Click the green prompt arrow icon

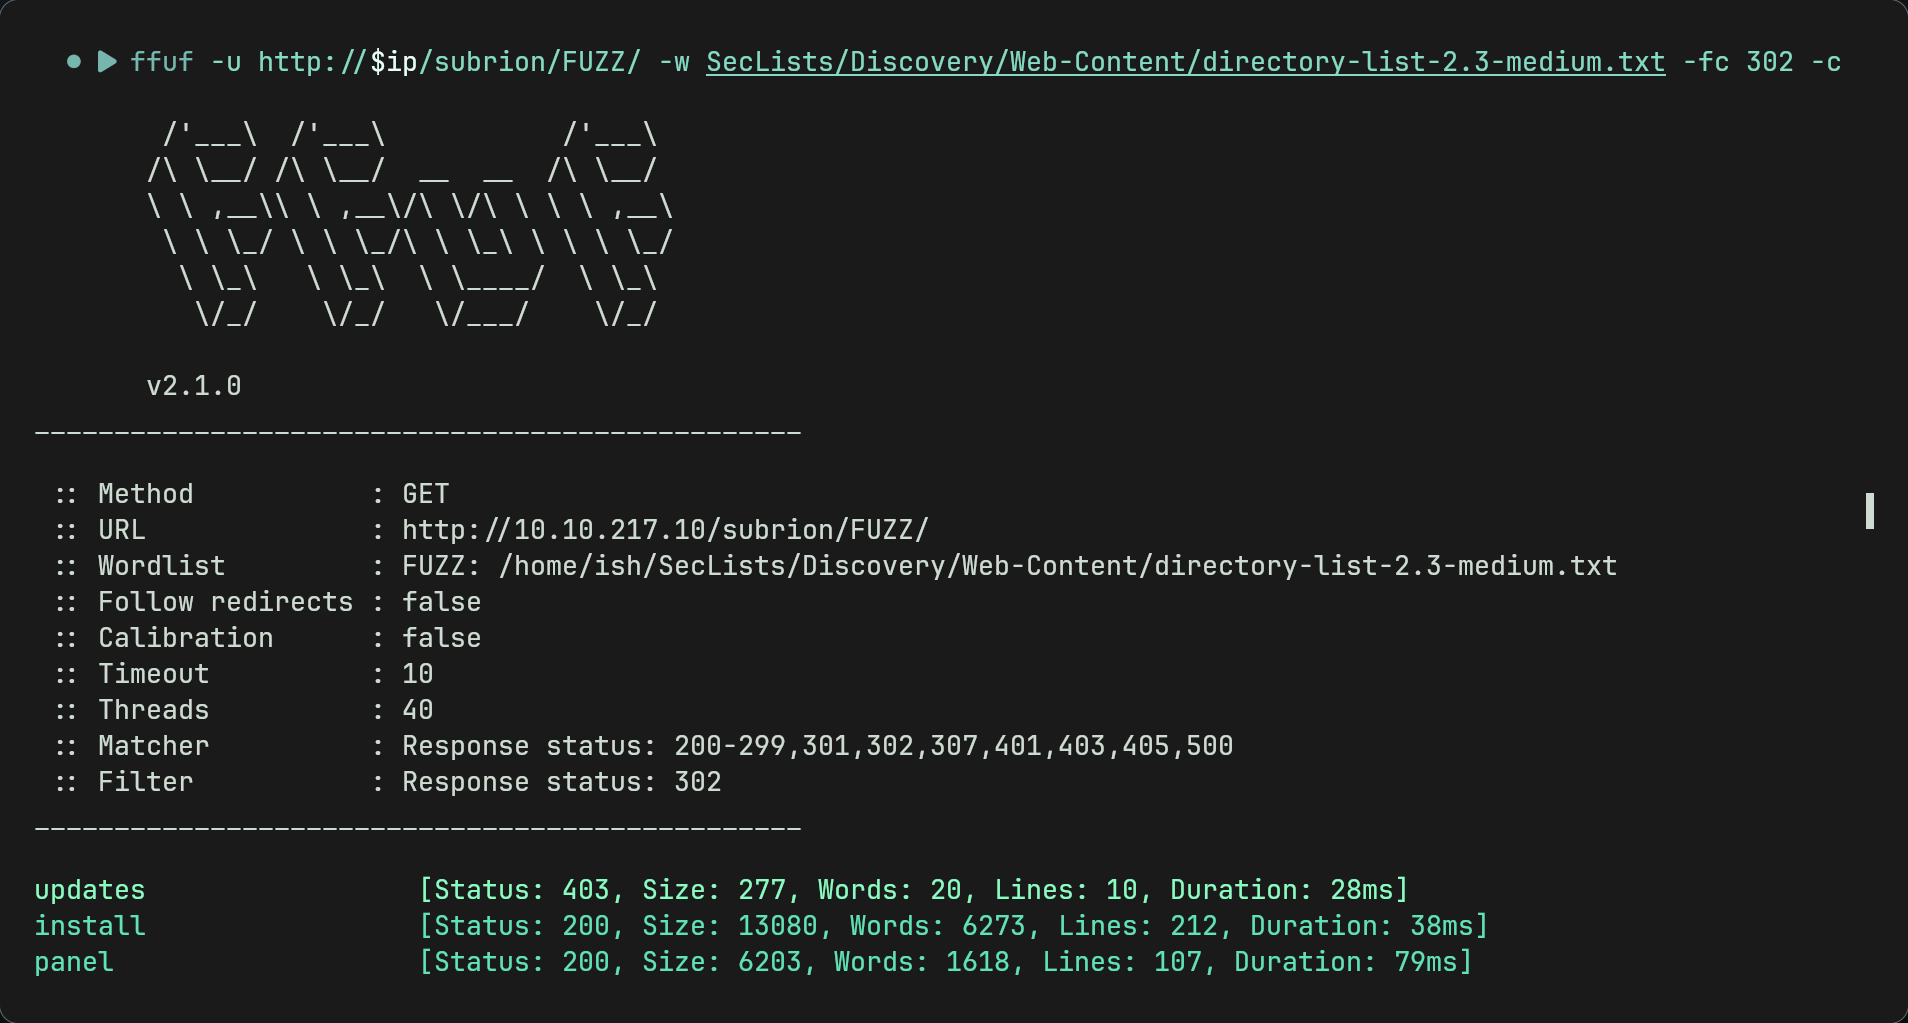click(x=107, y=62)
